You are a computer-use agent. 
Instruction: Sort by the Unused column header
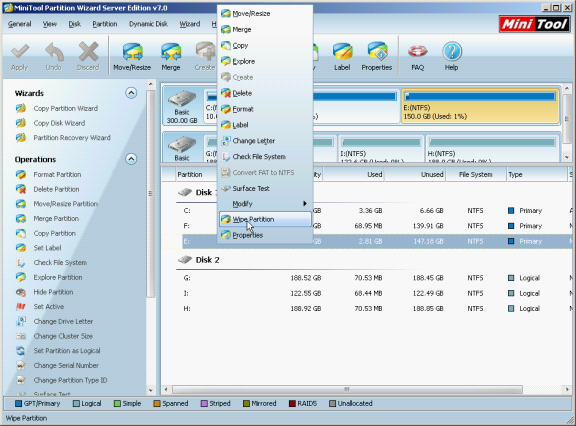point(415,174)
